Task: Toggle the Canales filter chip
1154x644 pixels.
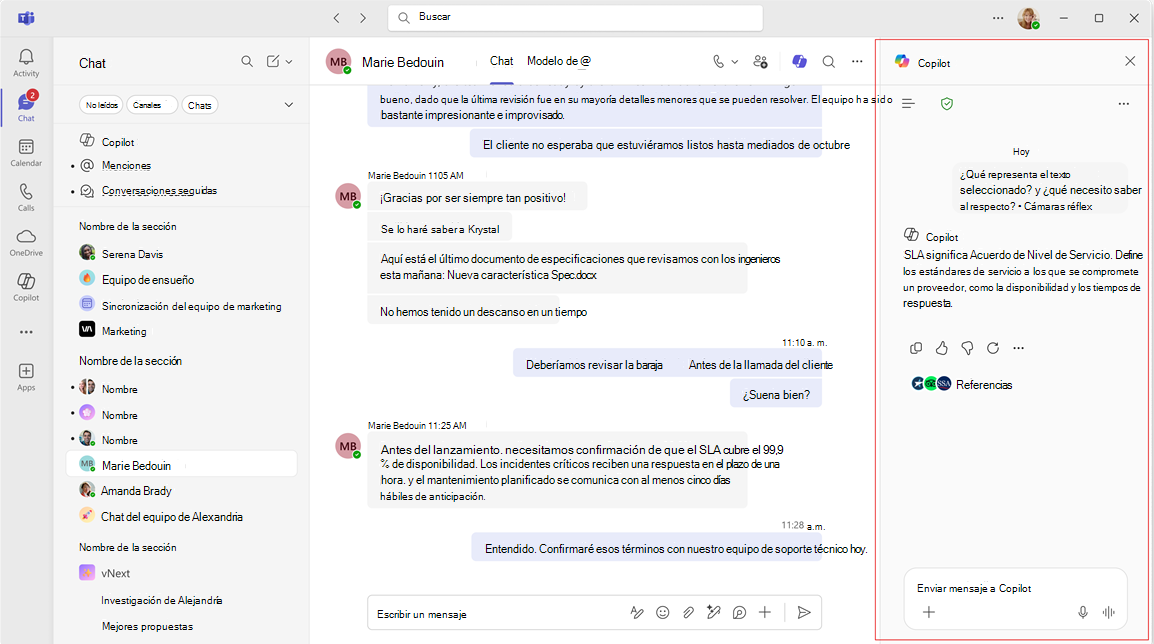Action: (152, 105)
